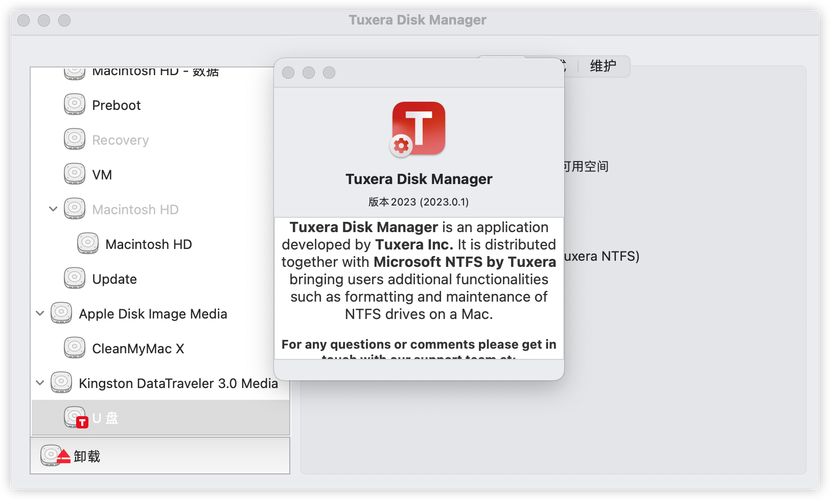Select the U 盘 volume row

pyautogui.click(x=160, y=418)
